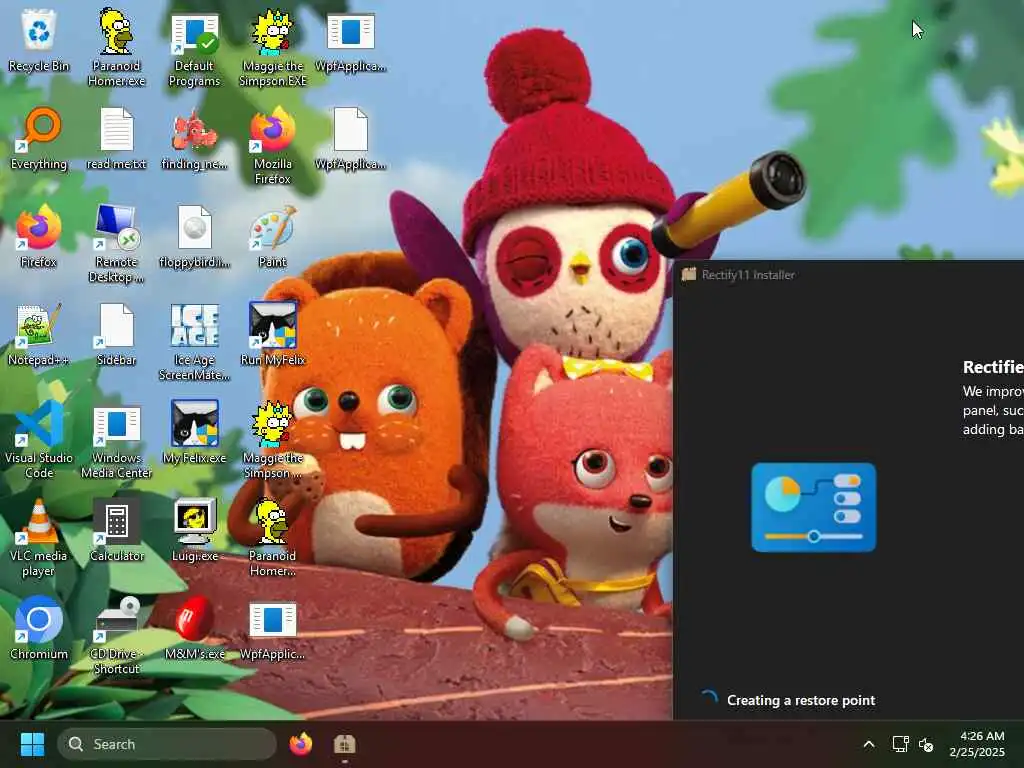Screen dimensions: 1024x768
Task: Launch Paint shortcut
Action: point(272,236)
